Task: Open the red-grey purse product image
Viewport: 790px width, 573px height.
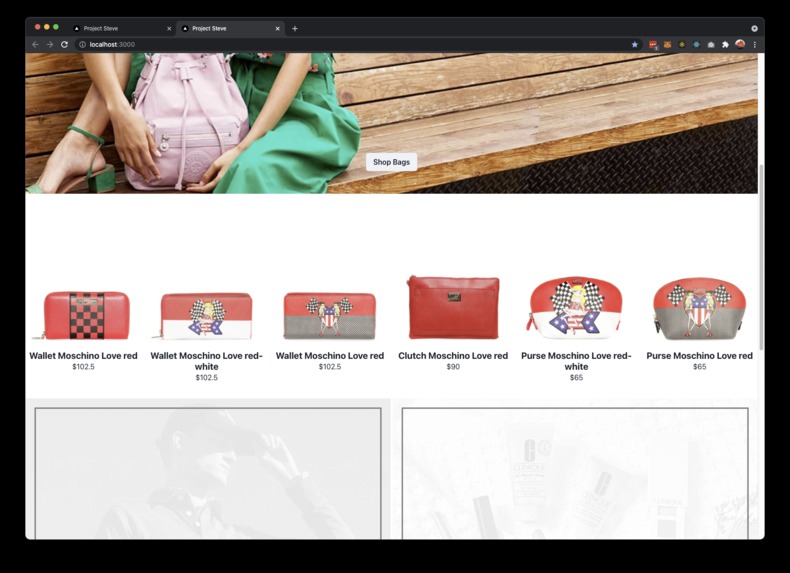Action: click(699, 307)
